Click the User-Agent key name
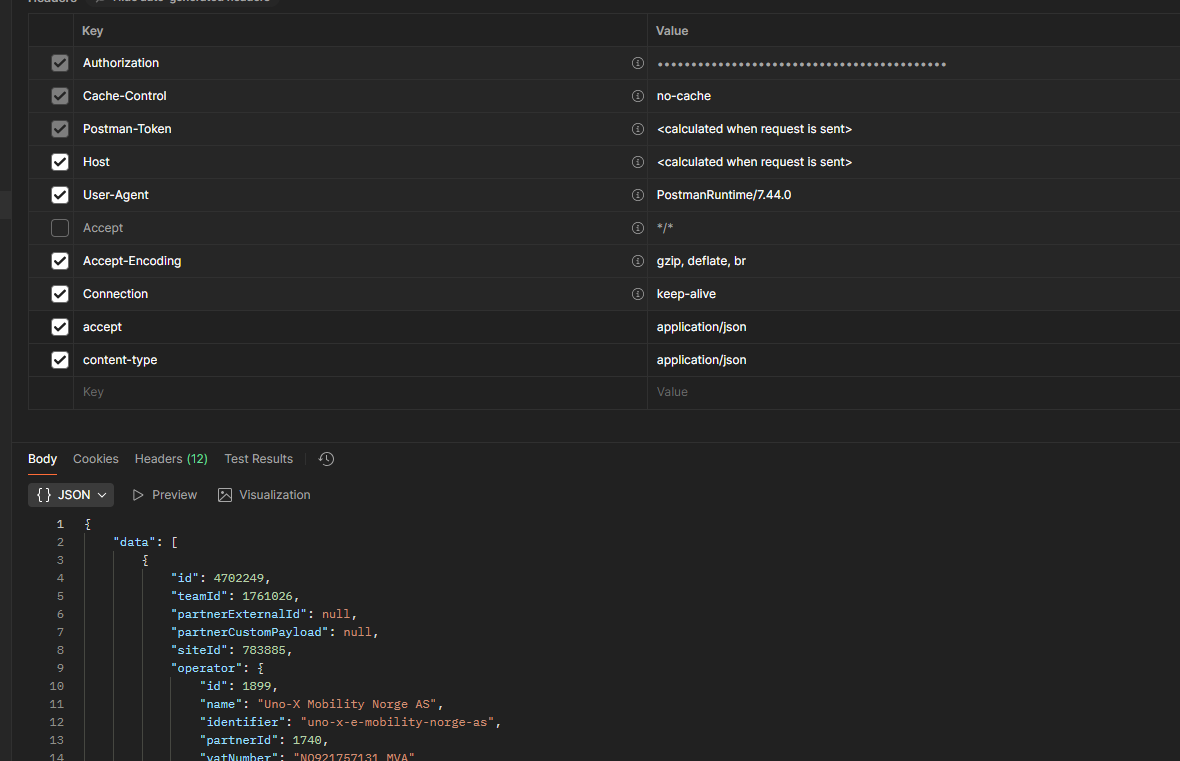This screenshot has height=761, width=1180. [115, 195]
